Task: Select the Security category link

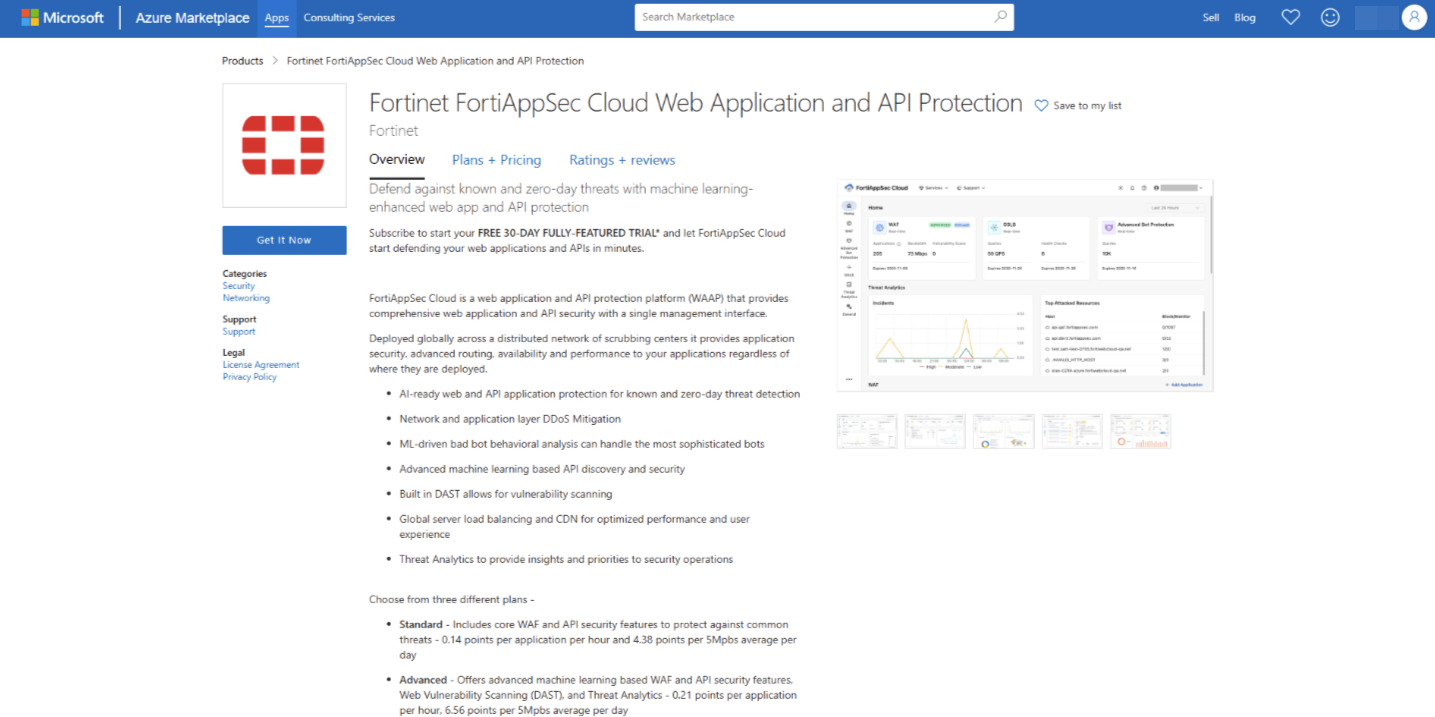Action: (x=238, y=286)
